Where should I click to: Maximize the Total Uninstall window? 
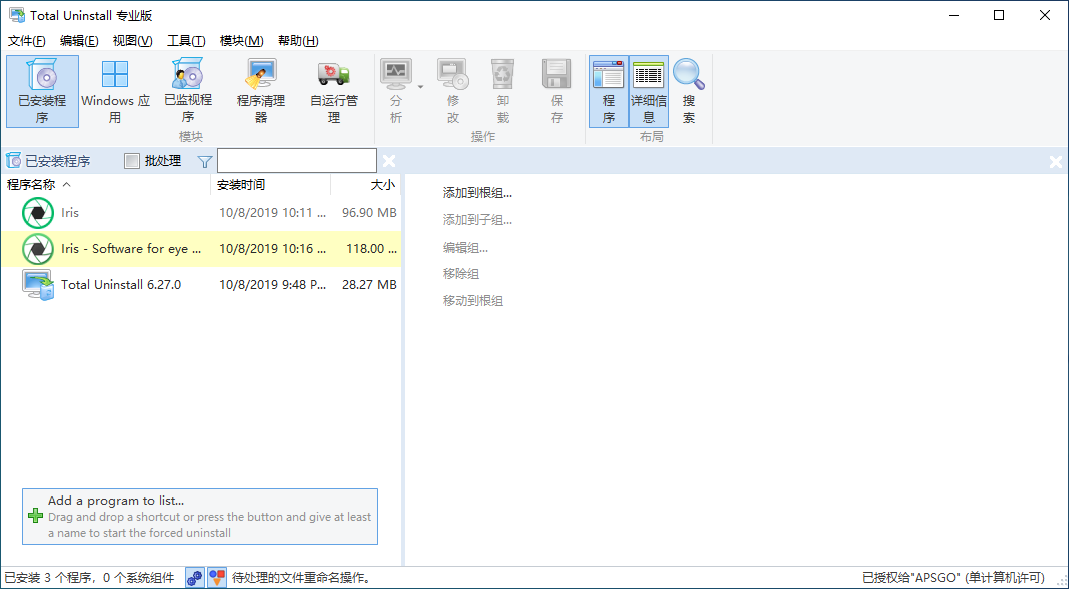(999, 15)
